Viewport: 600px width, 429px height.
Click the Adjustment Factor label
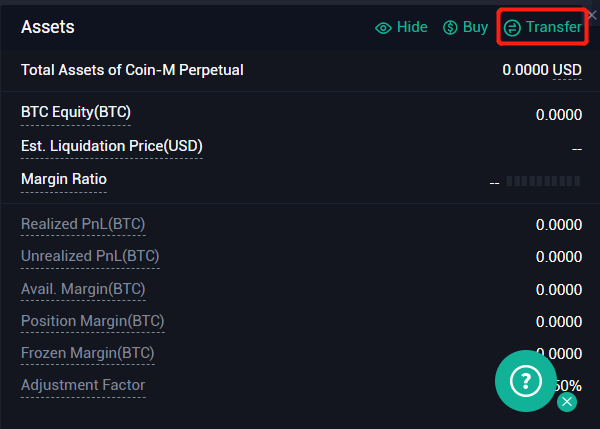pos(83,385)
